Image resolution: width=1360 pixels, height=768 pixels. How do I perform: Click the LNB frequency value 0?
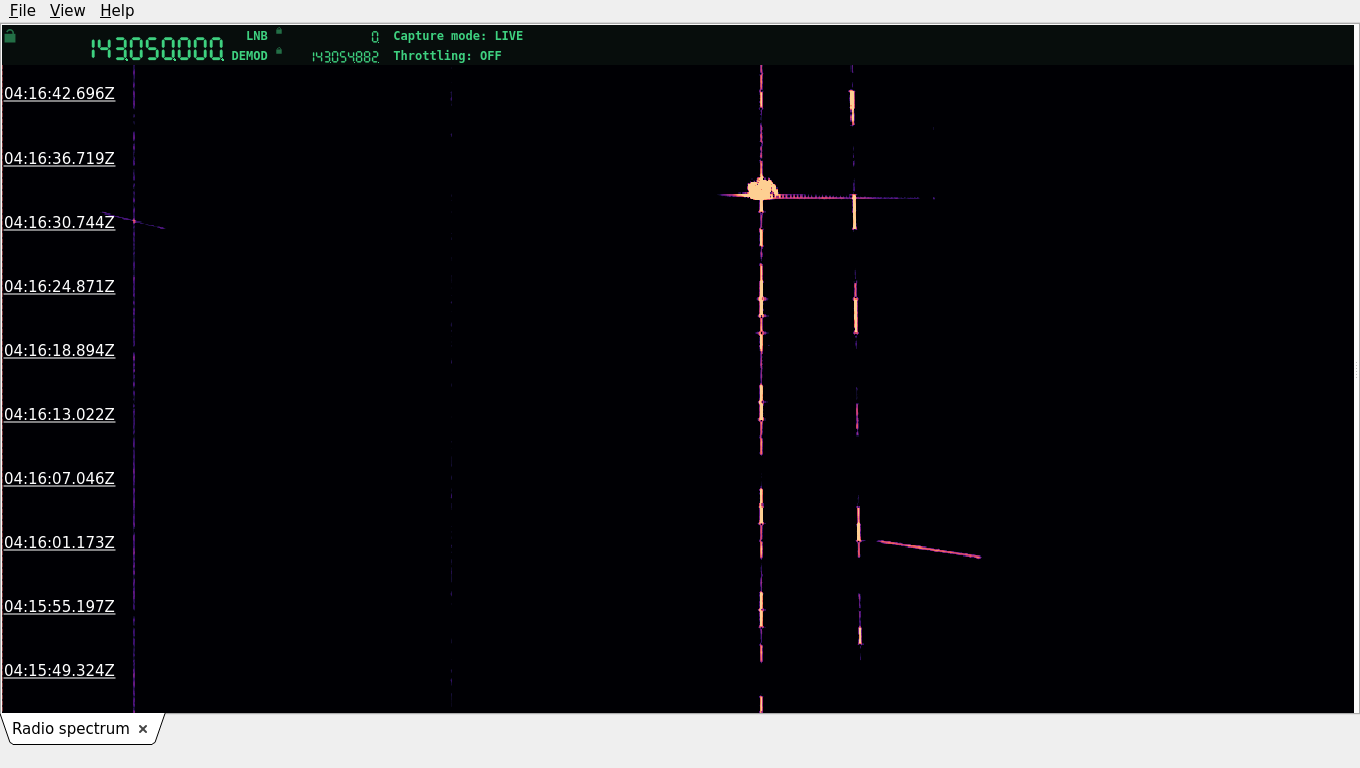(x=375, y=36)
